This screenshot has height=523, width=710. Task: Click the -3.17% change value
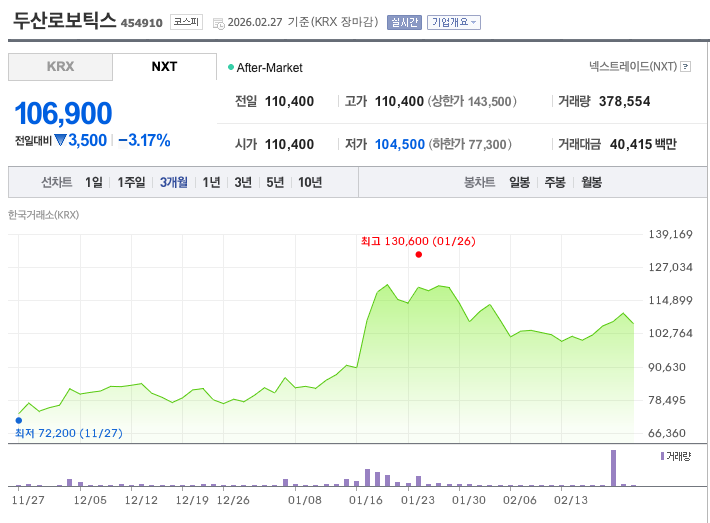[144, 140]
